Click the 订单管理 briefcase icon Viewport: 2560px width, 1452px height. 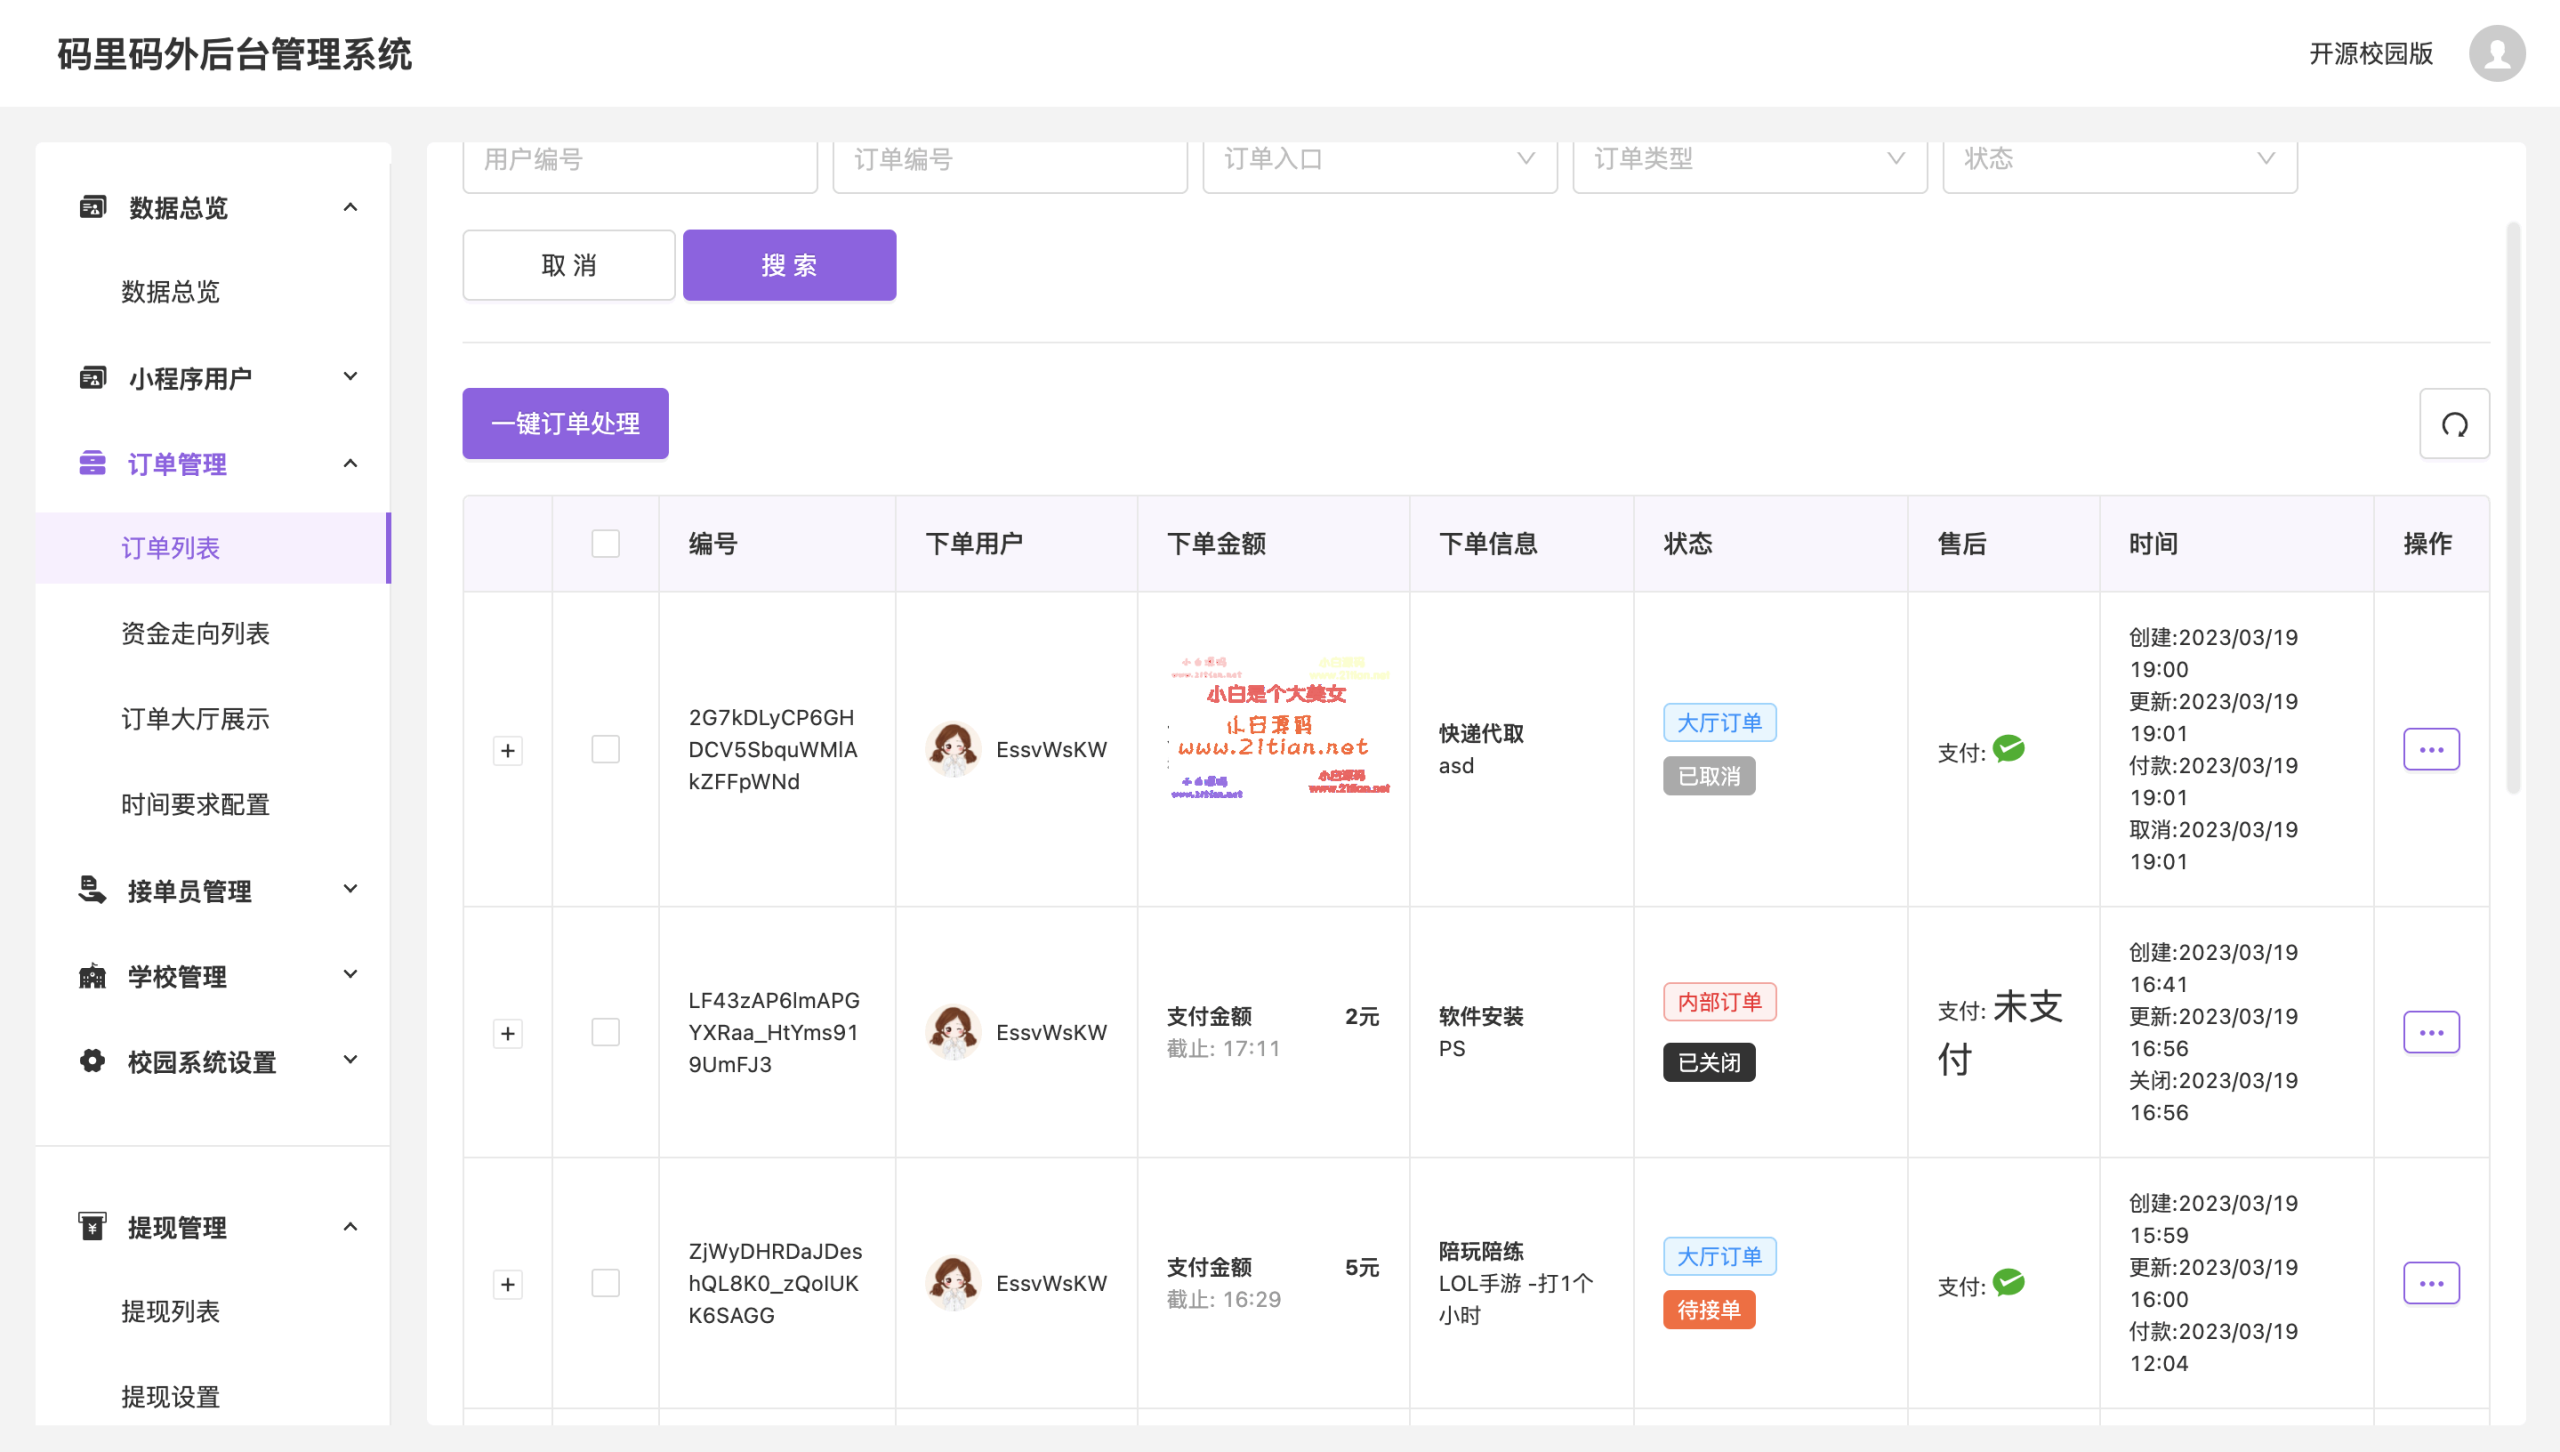[91, 463]
